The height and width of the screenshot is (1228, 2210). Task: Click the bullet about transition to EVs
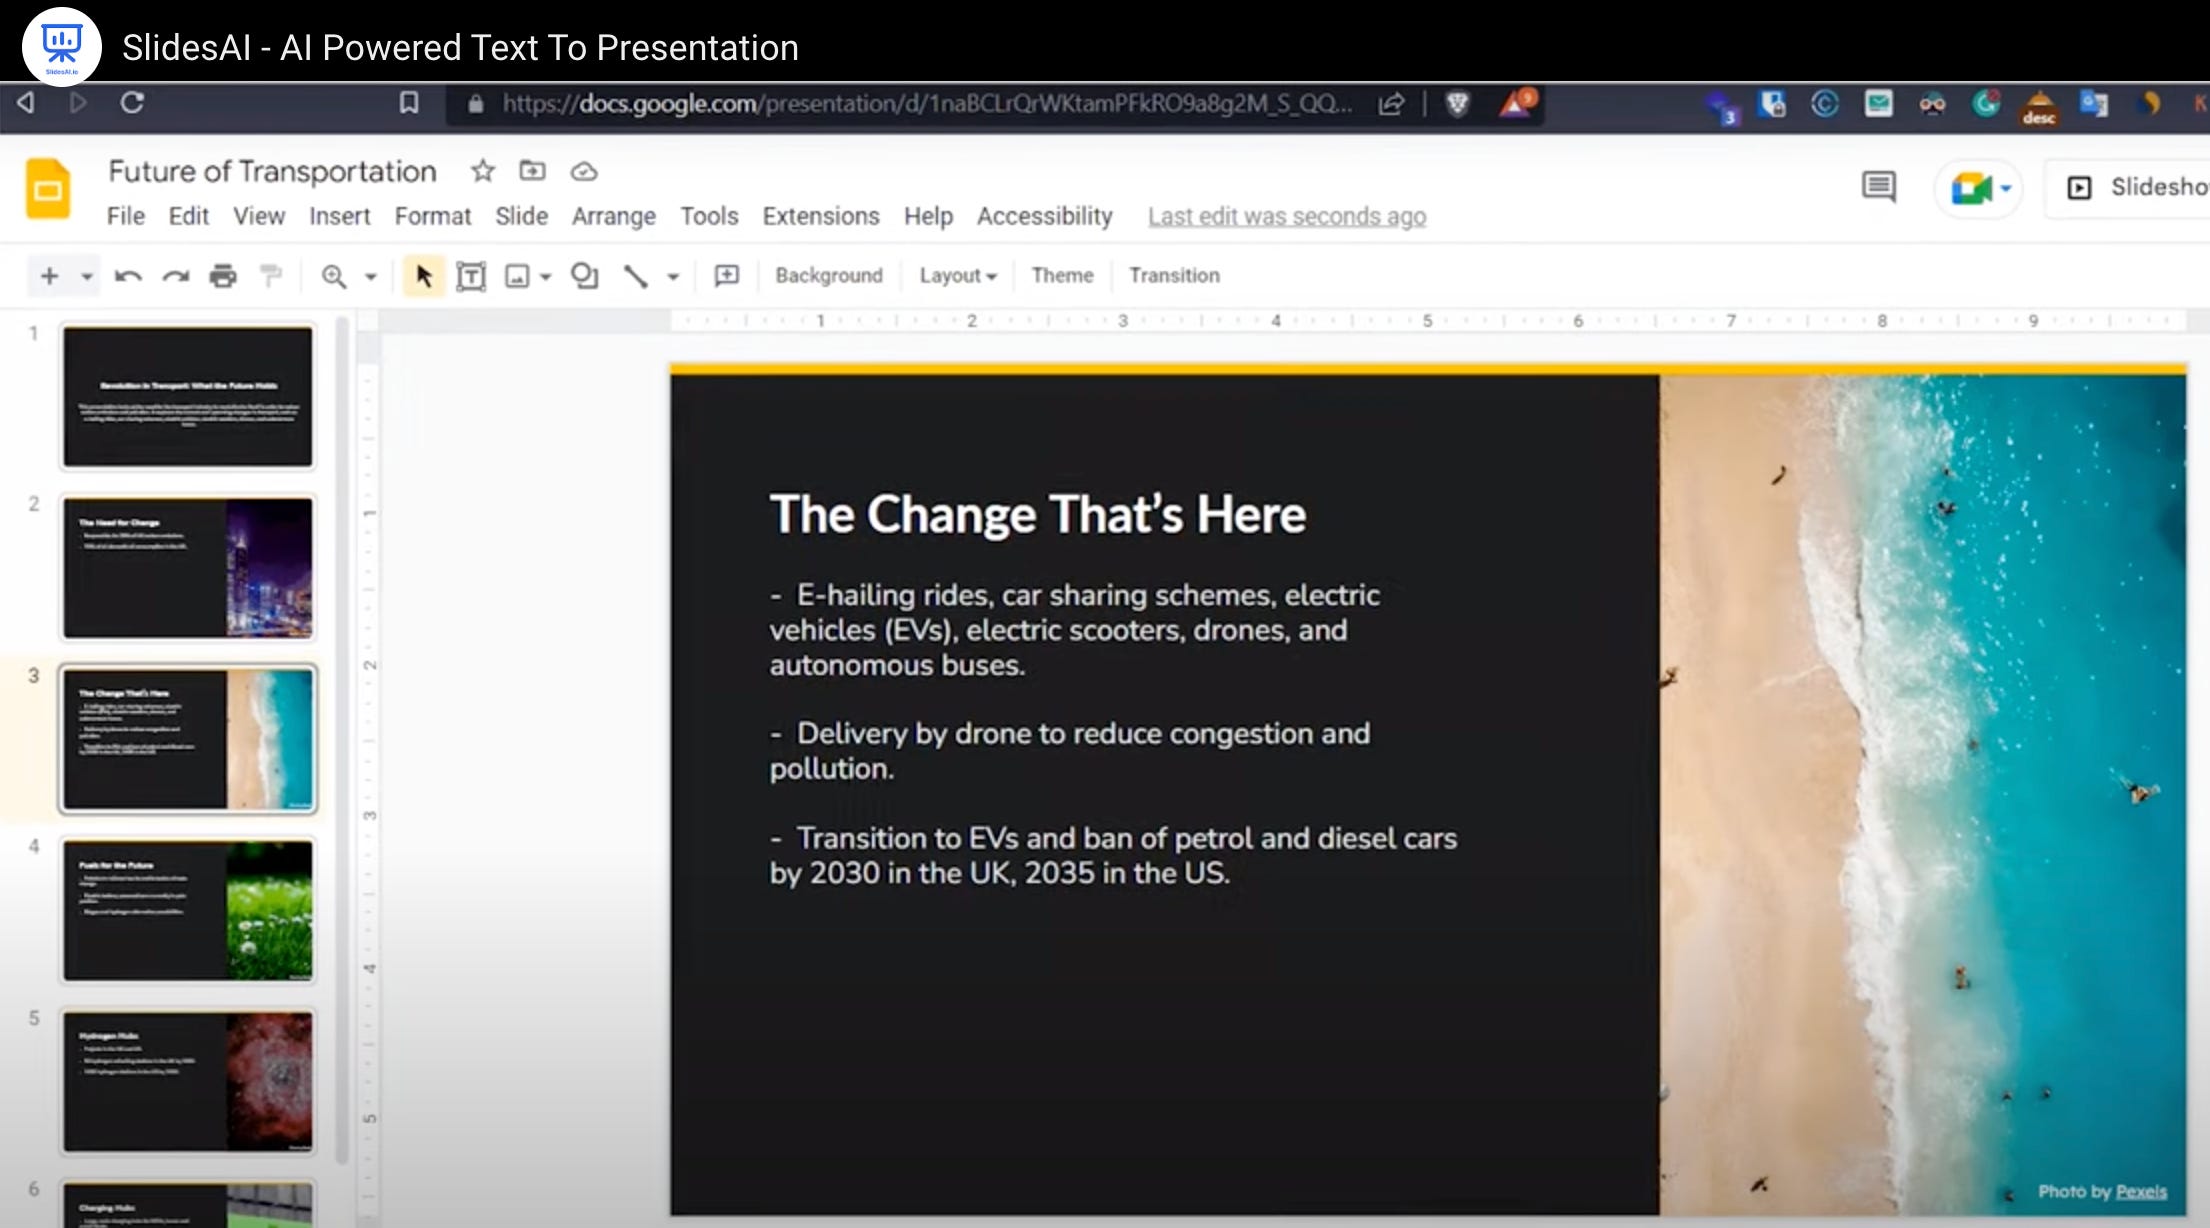click(1113, 855)
